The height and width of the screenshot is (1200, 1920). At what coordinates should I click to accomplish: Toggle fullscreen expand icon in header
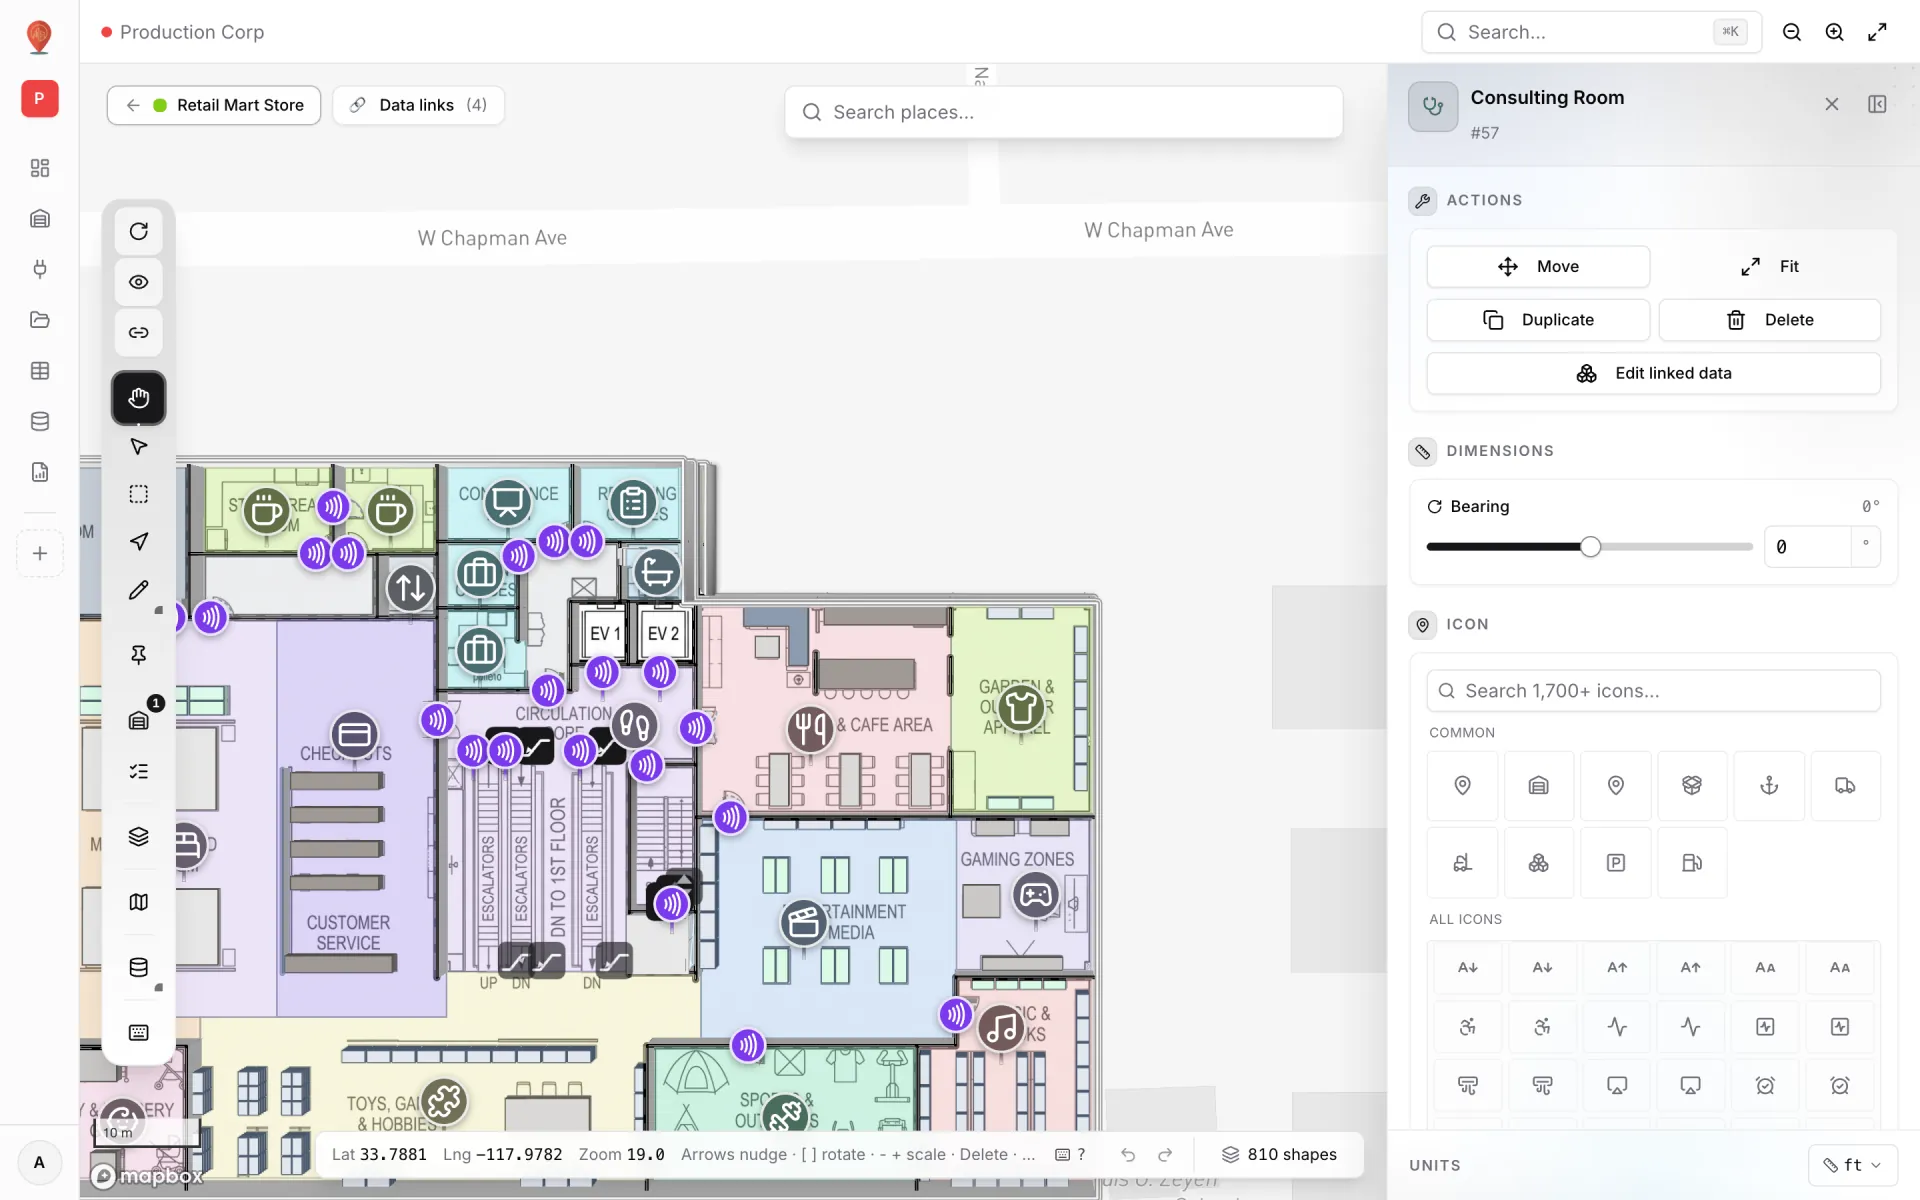[x=1877, y=32]
